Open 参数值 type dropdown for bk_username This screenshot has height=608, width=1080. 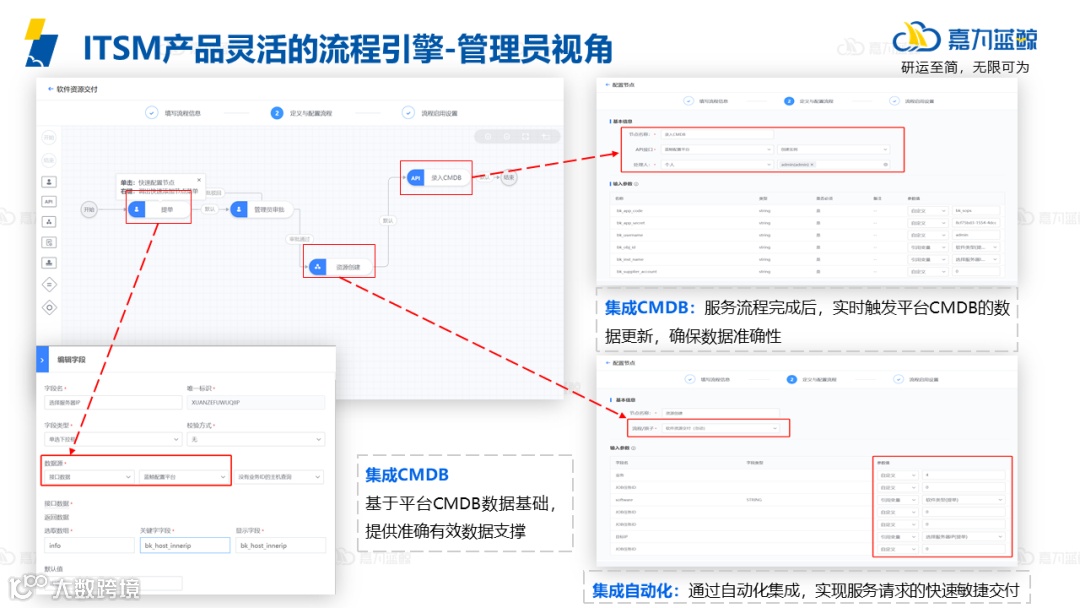(928, 235)
